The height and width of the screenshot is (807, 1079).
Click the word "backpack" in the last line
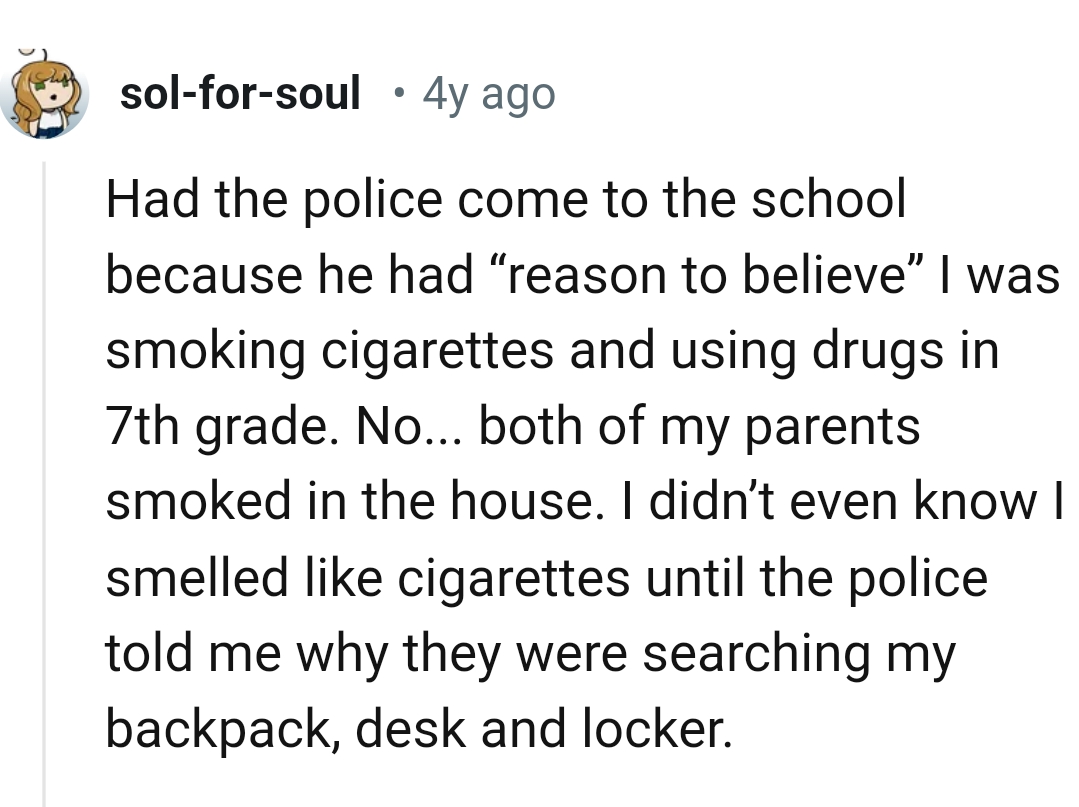(220, 729)
